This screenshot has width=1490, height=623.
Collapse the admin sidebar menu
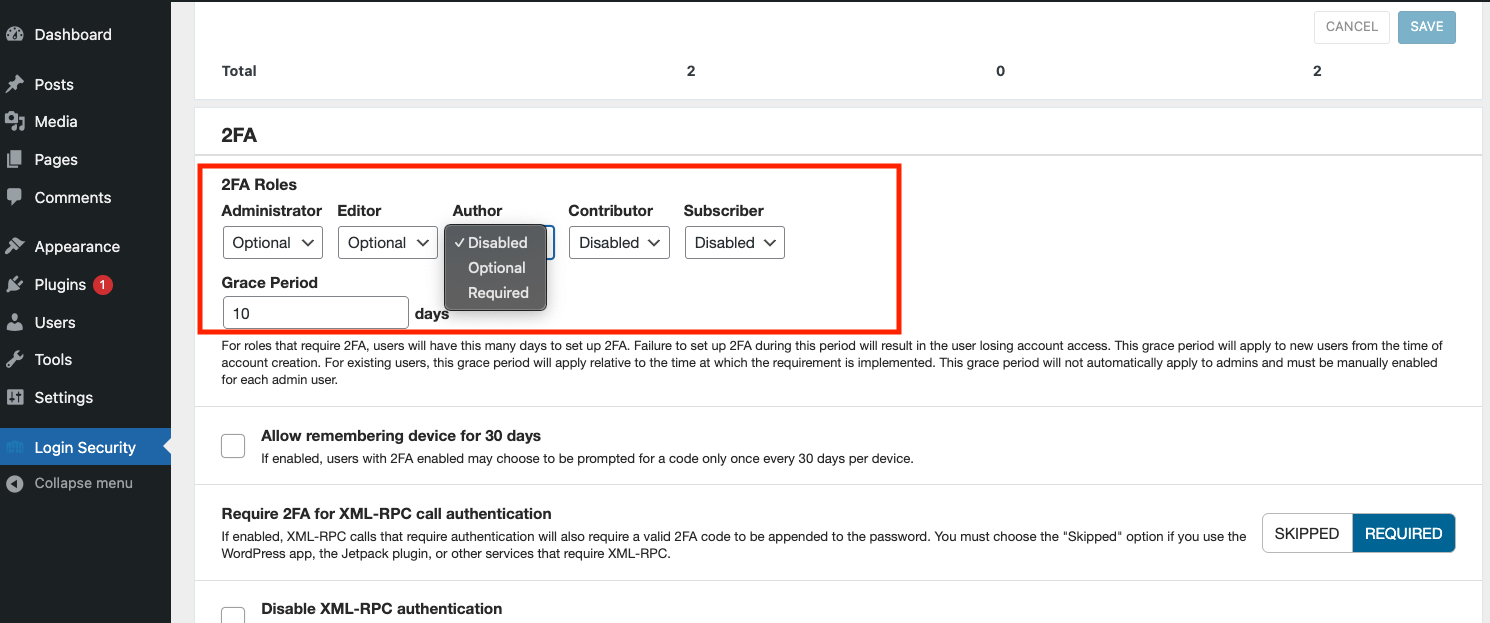click(x=83, y=483)
